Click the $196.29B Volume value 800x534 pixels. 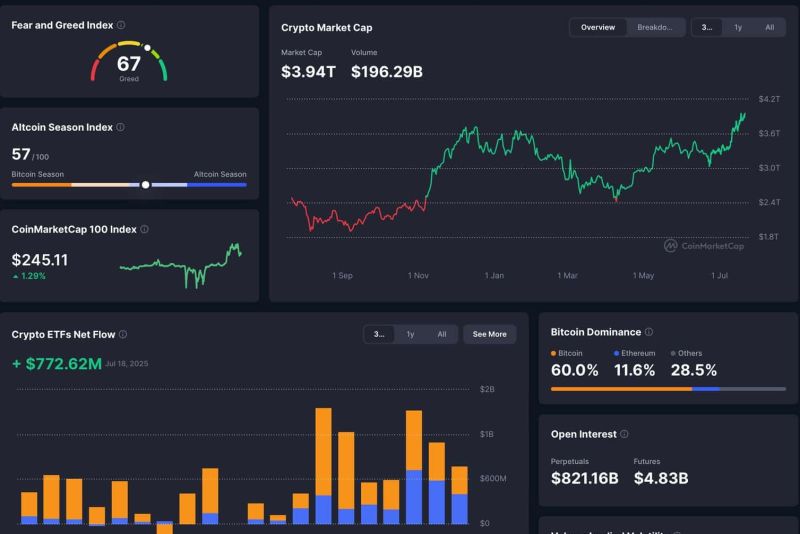[387, 72]
